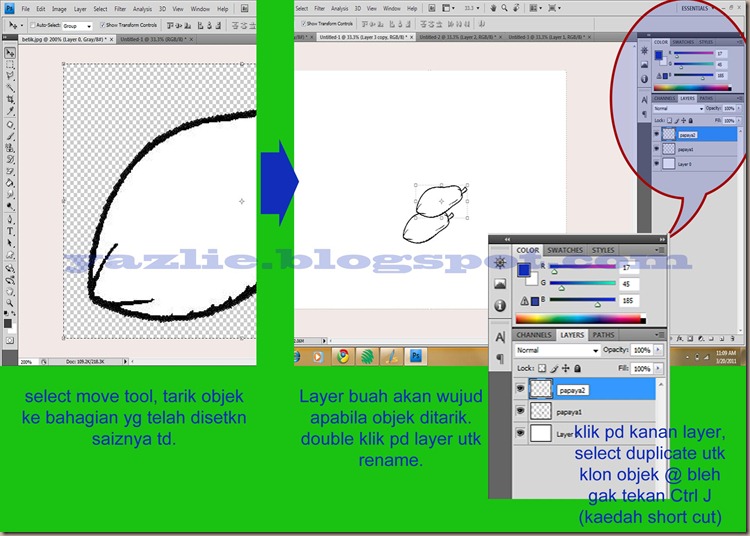
Task: Open Arrange Documents dropdown
Action: [x=535, y=8]
